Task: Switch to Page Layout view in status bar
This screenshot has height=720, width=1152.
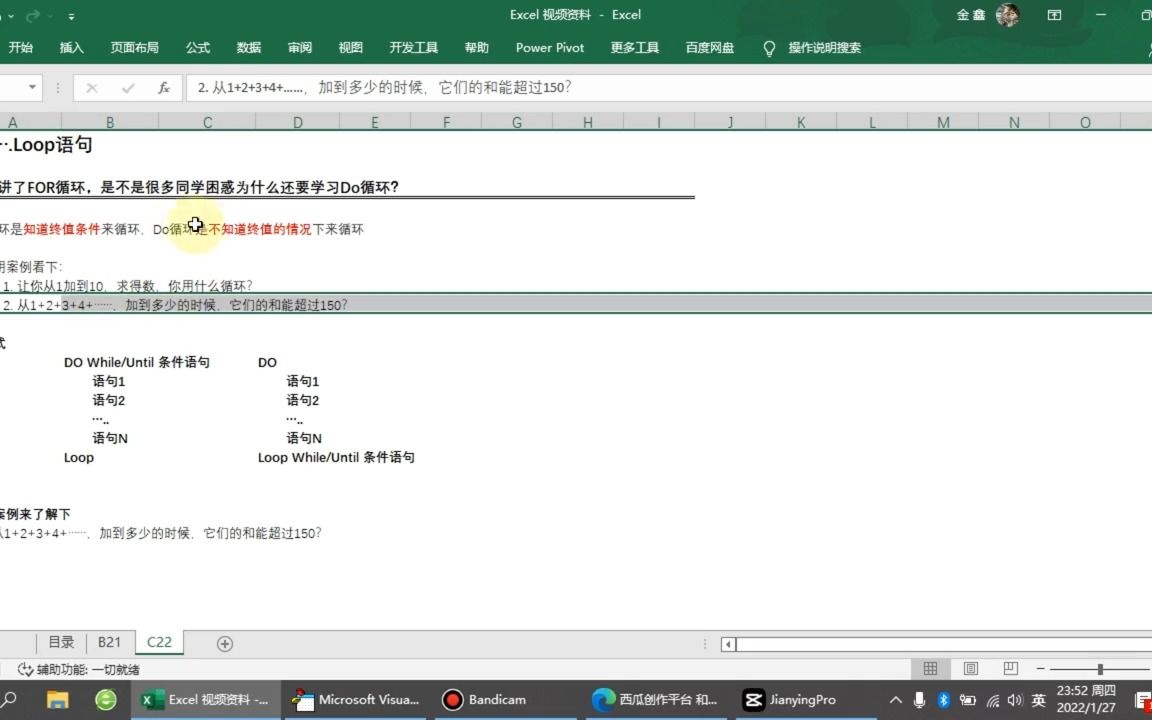Action: point(970,668)
